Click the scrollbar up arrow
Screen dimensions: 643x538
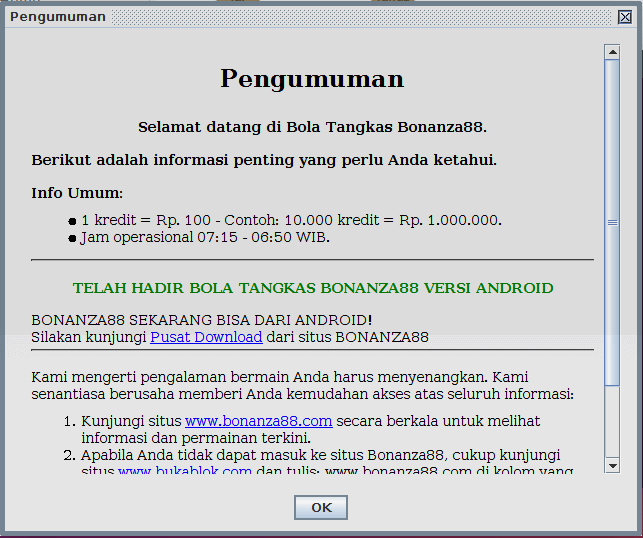click(612, 52)
